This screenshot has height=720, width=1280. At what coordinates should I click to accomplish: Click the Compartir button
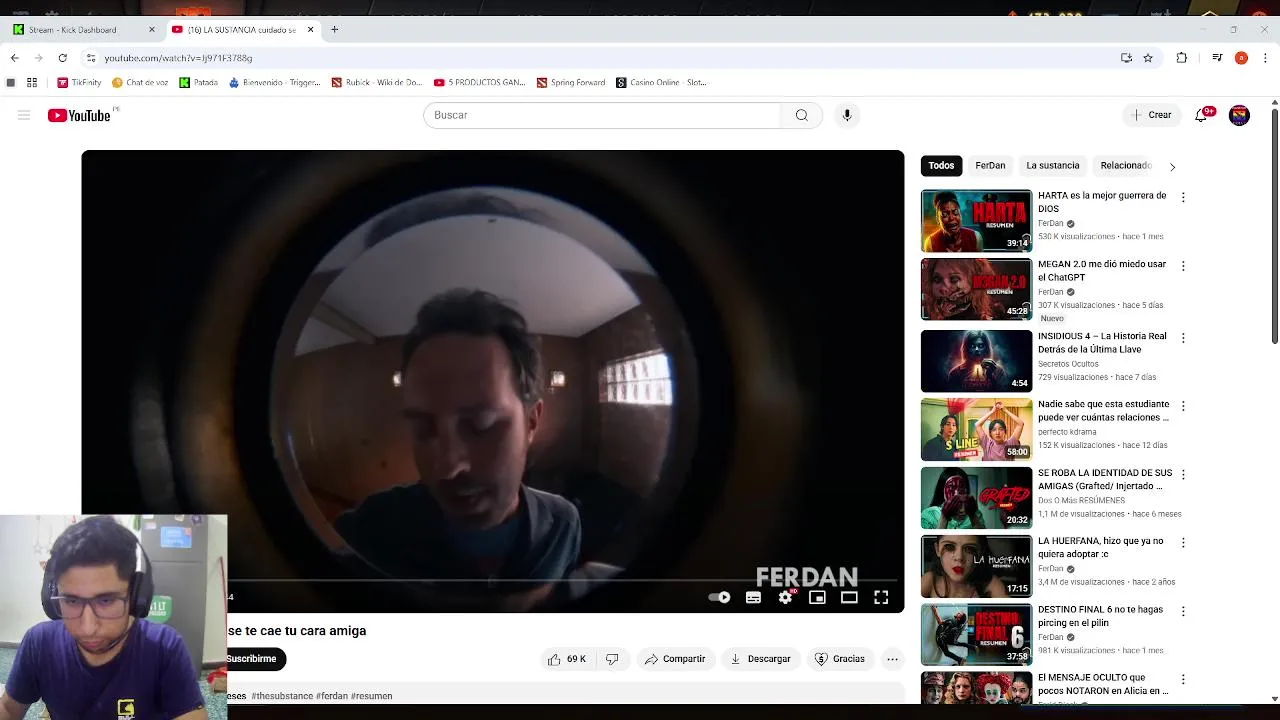(675, 659)
